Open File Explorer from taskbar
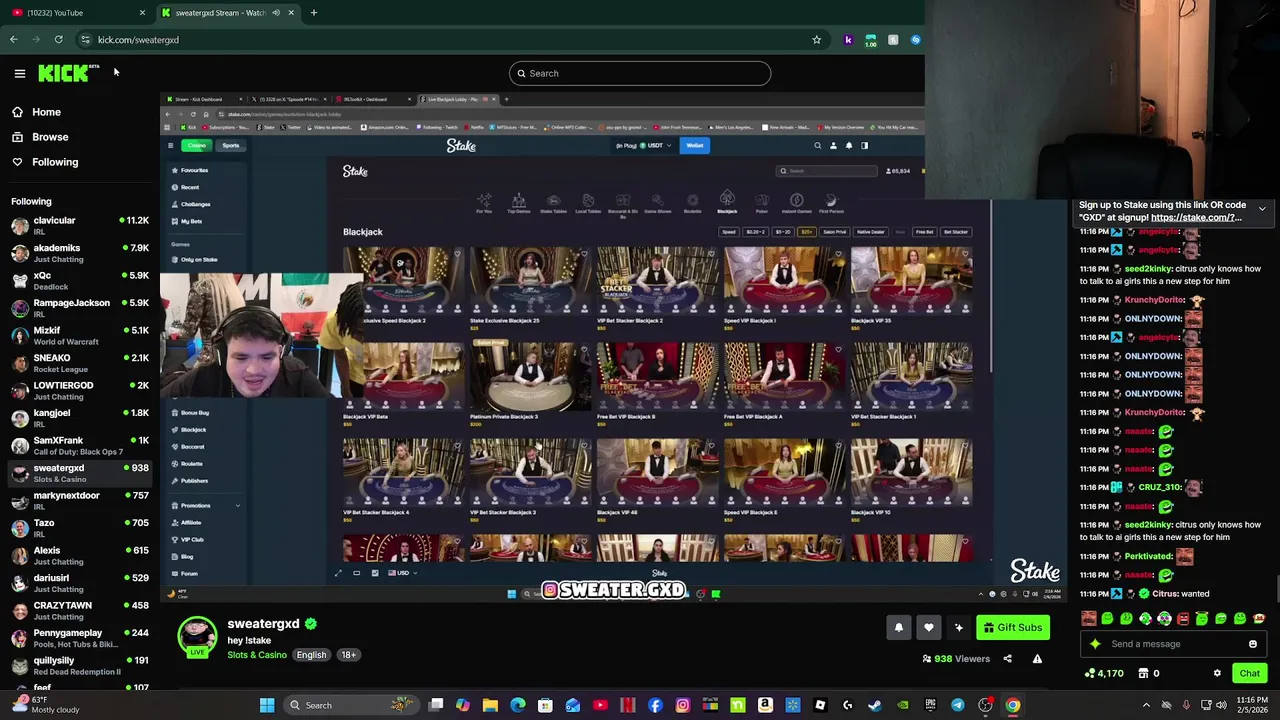The image size is (1280, 720). tap(490, 705)
